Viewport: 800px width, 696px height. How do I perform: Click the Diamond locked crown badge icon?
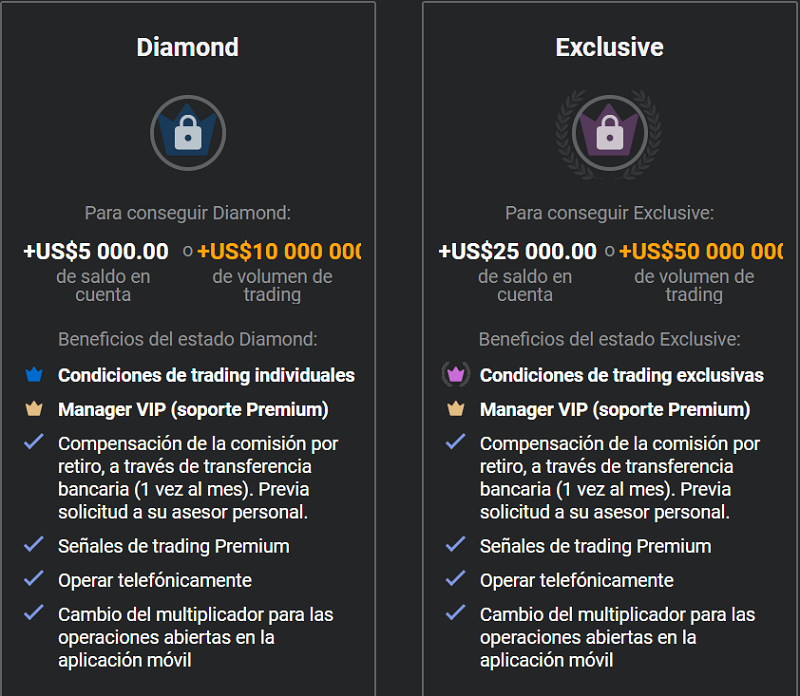[188, 132]
